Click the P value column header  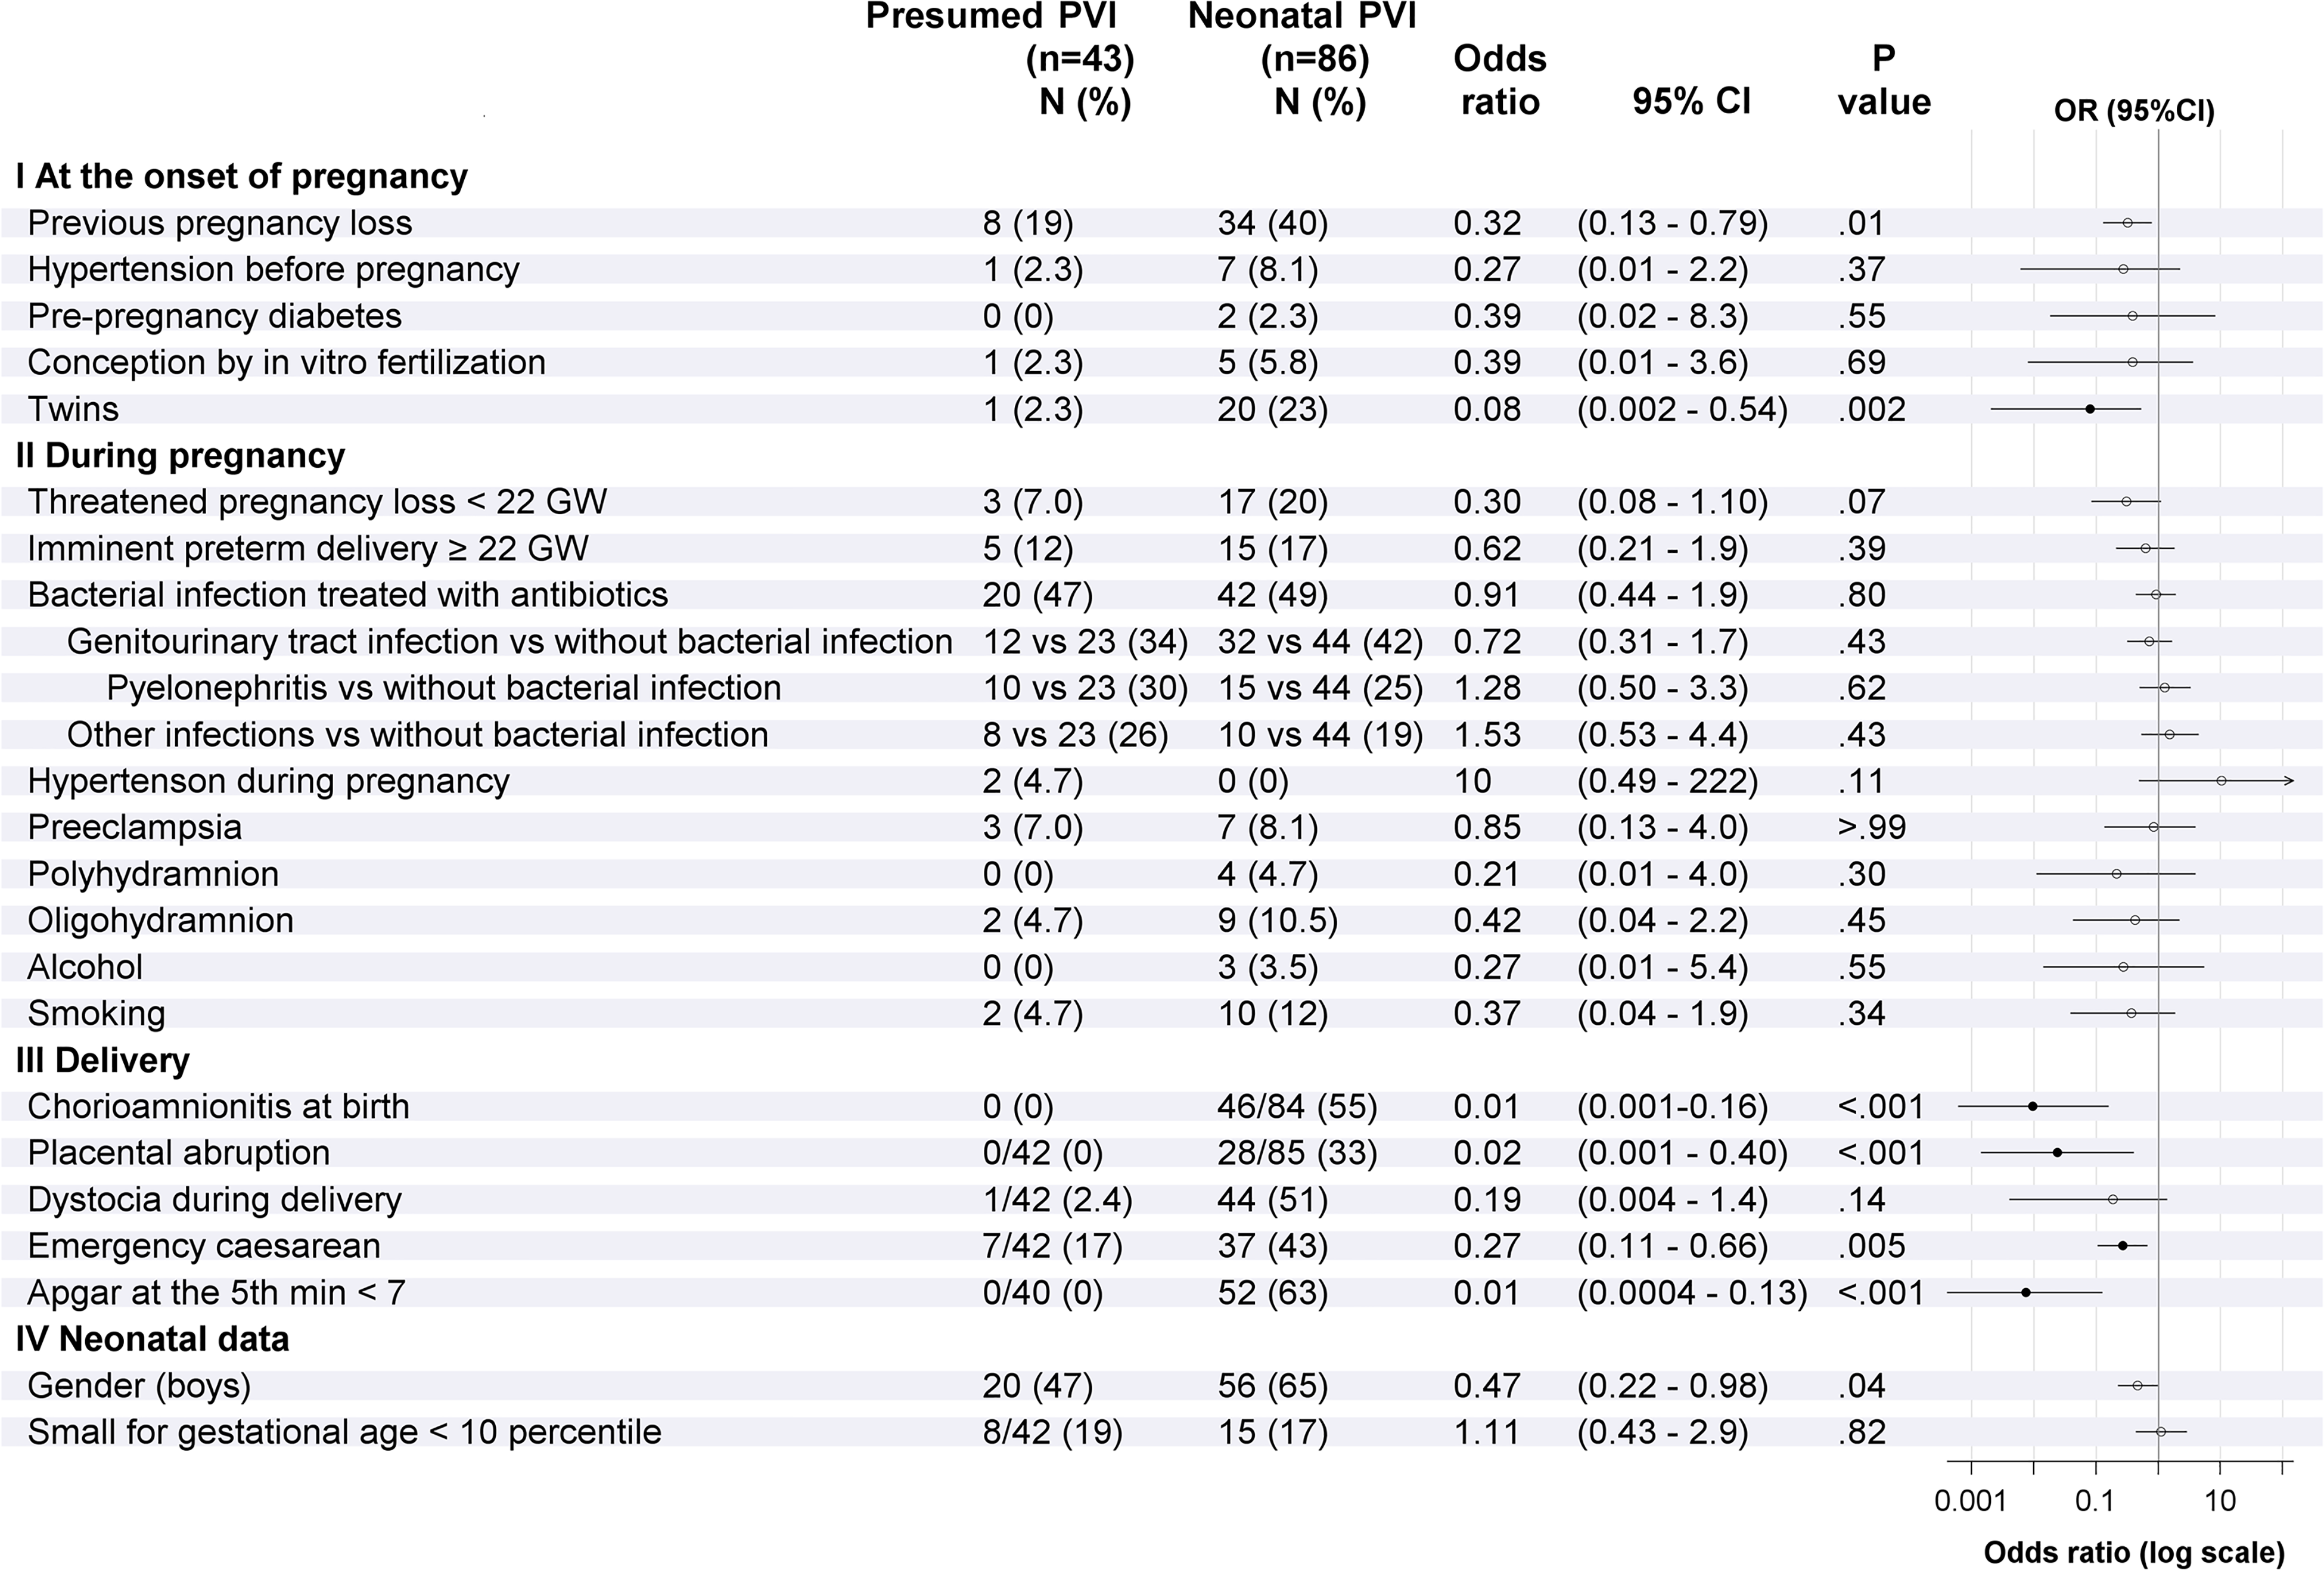[1884, 80]
